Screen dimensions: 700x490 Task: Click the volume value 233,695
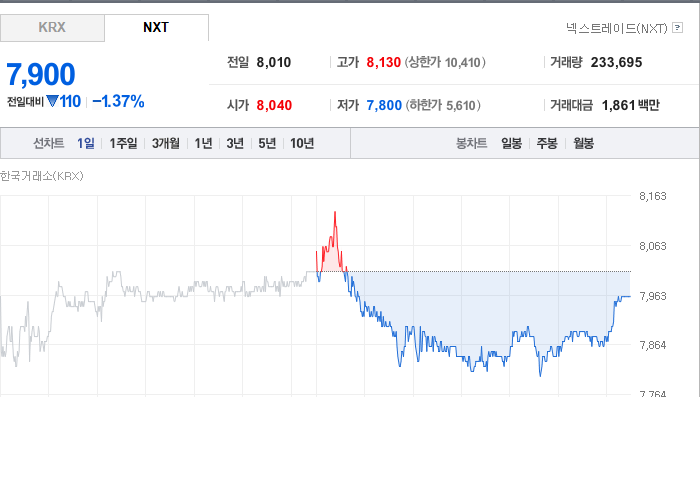[616, 62]
